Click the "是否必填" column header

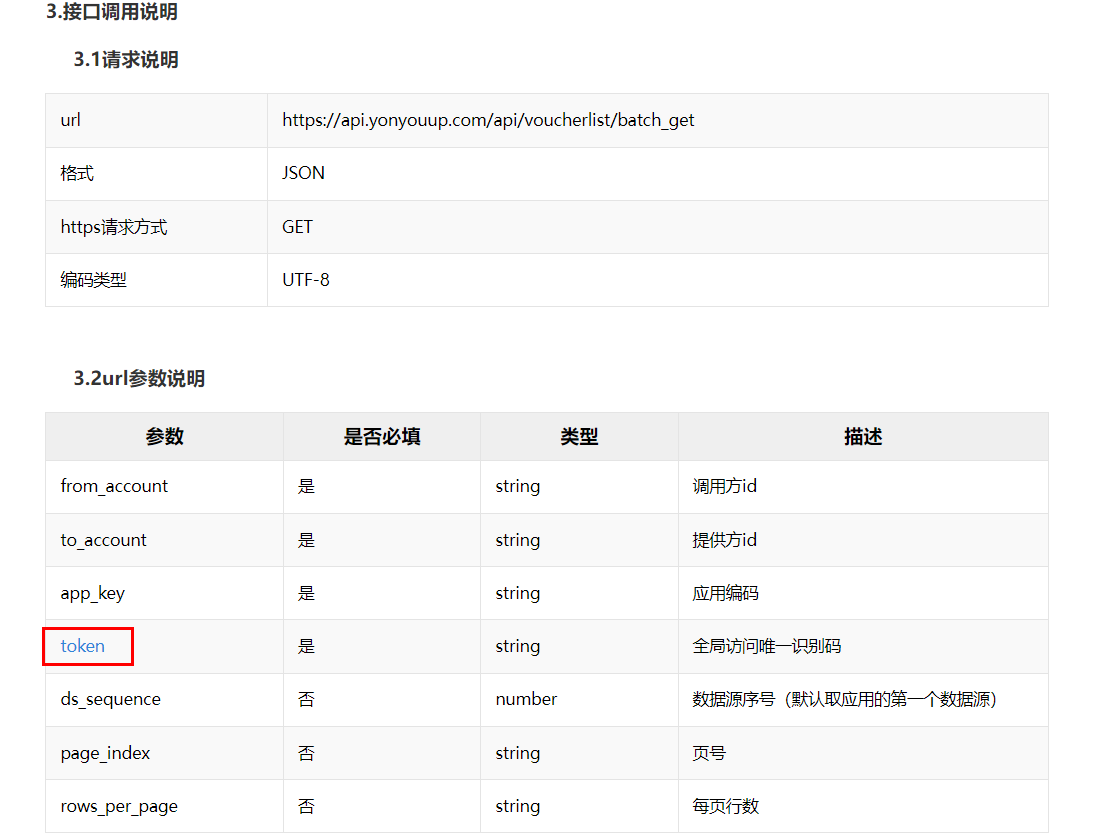coord(382,437)
